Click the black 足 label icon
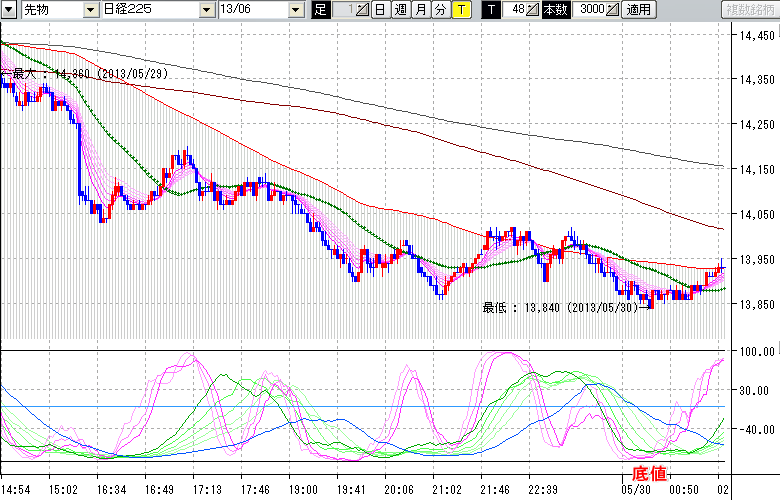Viewport: 780px width, 500px height. [x=320, y=10]
